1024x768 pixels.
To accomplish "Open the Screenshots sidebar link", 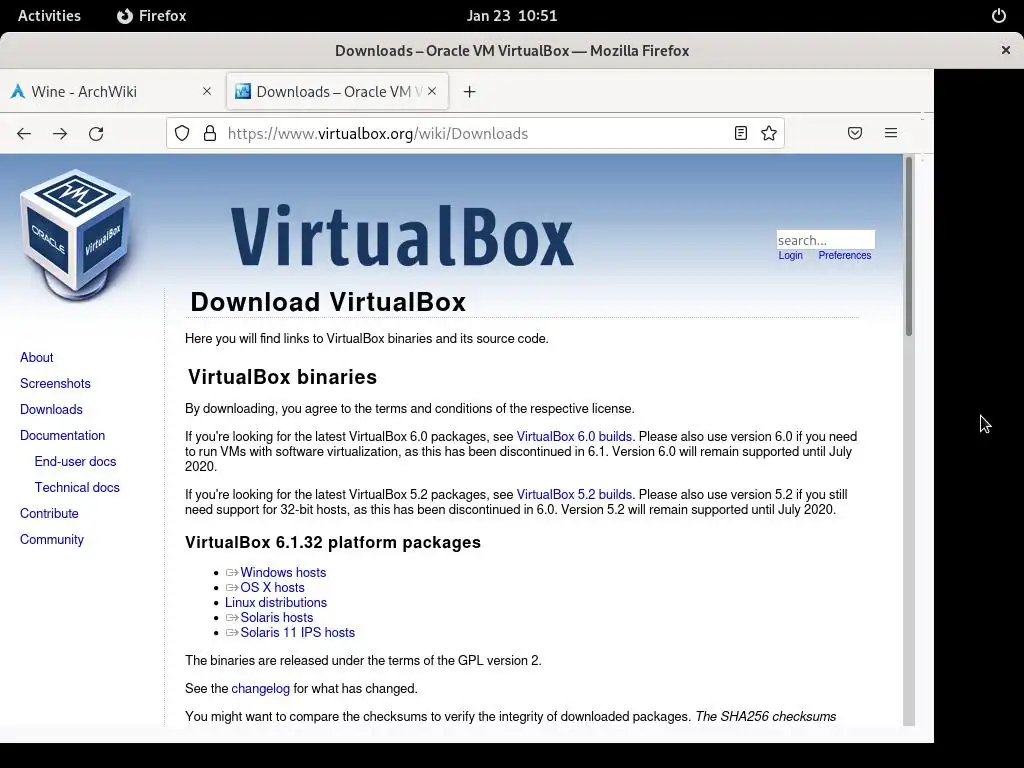I will click(x=56, y=383).
